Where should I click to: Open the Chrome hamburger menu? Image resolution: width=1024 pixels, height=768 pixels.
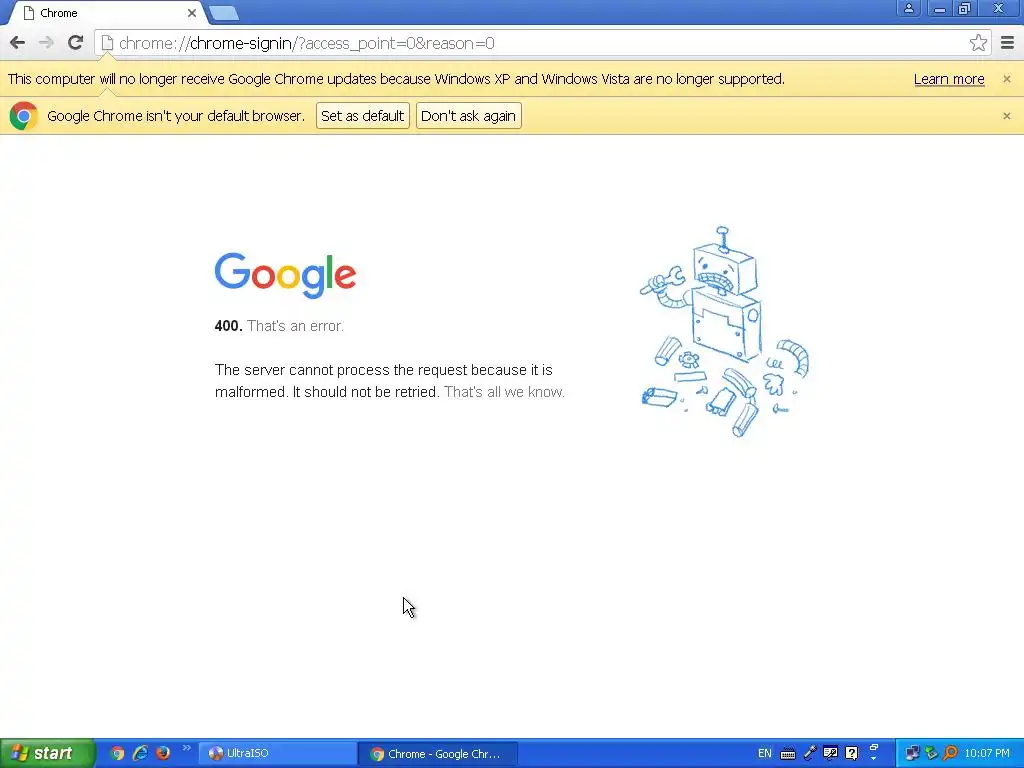pos(1008,43)
